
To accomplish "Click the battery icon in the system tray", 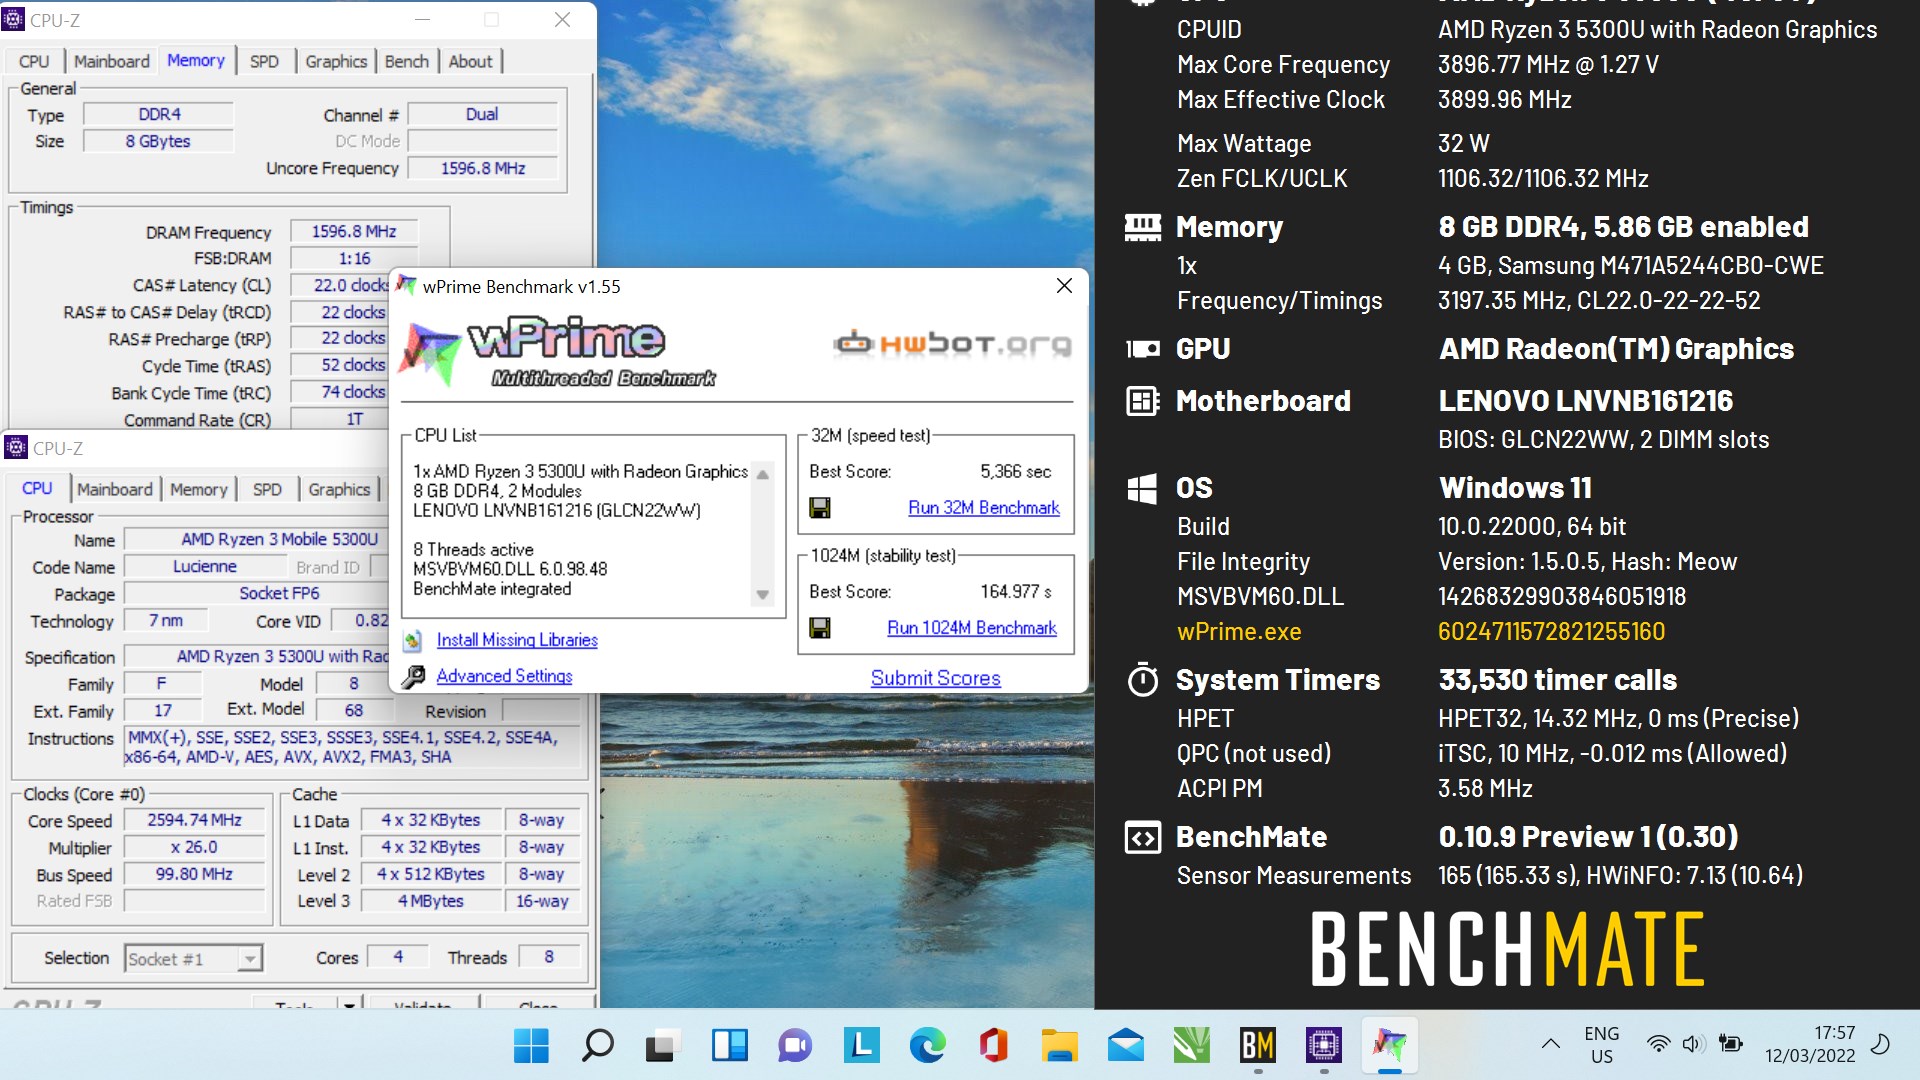I will (1730, 1044).
